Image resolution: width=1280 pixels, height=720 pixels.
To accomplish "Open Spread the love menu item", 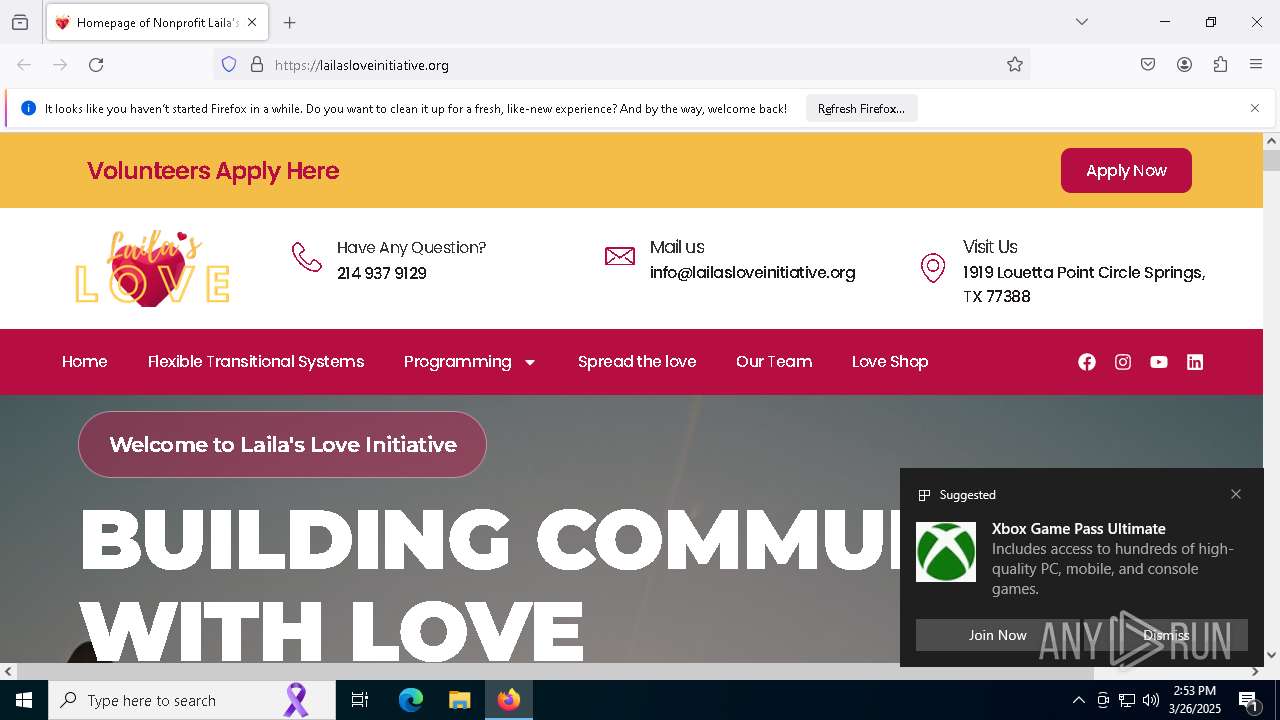I will click(637, 362).
